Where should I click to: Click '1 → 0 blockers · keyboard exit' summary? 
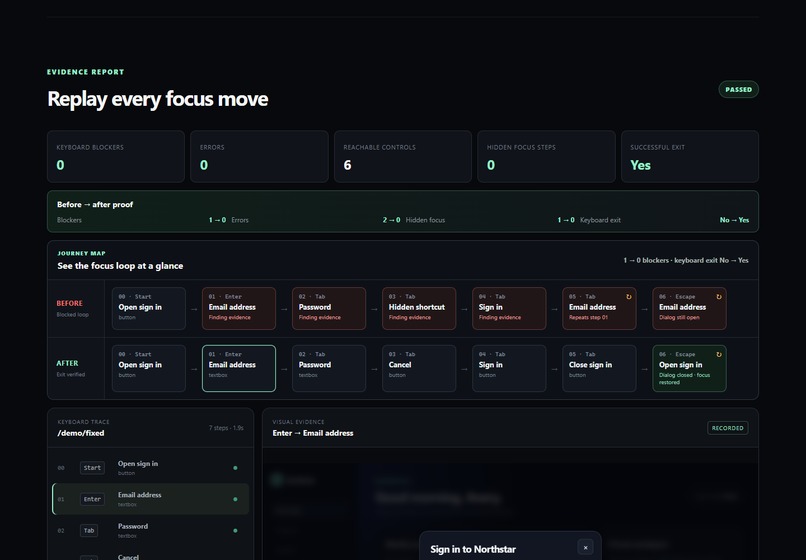[x=686, y=261]
